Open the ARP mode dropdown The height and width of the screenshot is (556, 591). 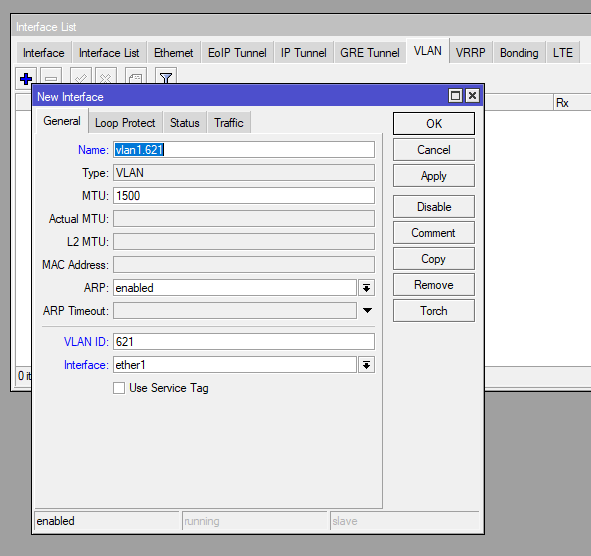pos(366,288)
